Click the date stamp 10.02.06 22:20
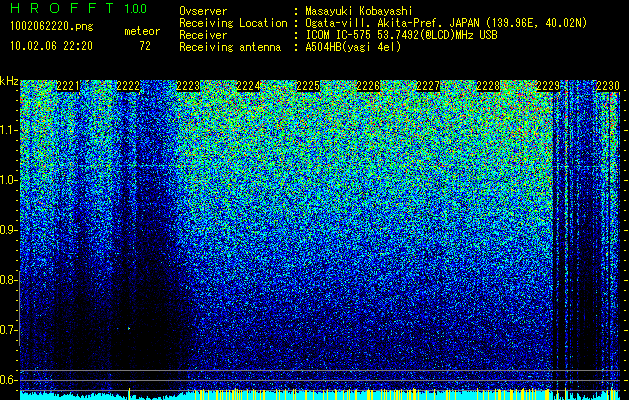Viewport: 629px width, 400px height. pyautogui.click(x=51, y=46)
